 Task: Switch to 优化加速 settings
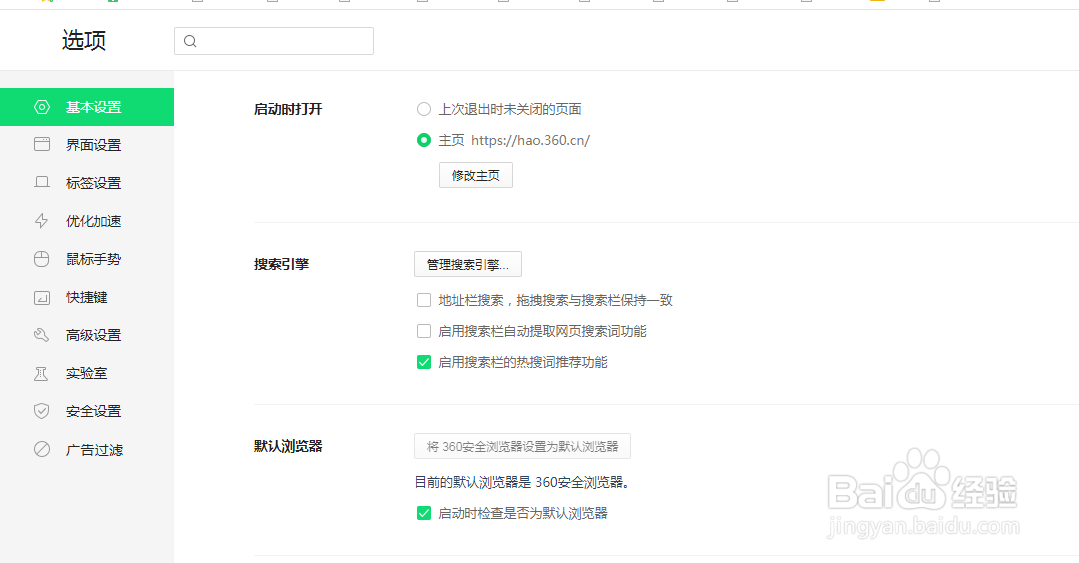[x=87, y=221]
